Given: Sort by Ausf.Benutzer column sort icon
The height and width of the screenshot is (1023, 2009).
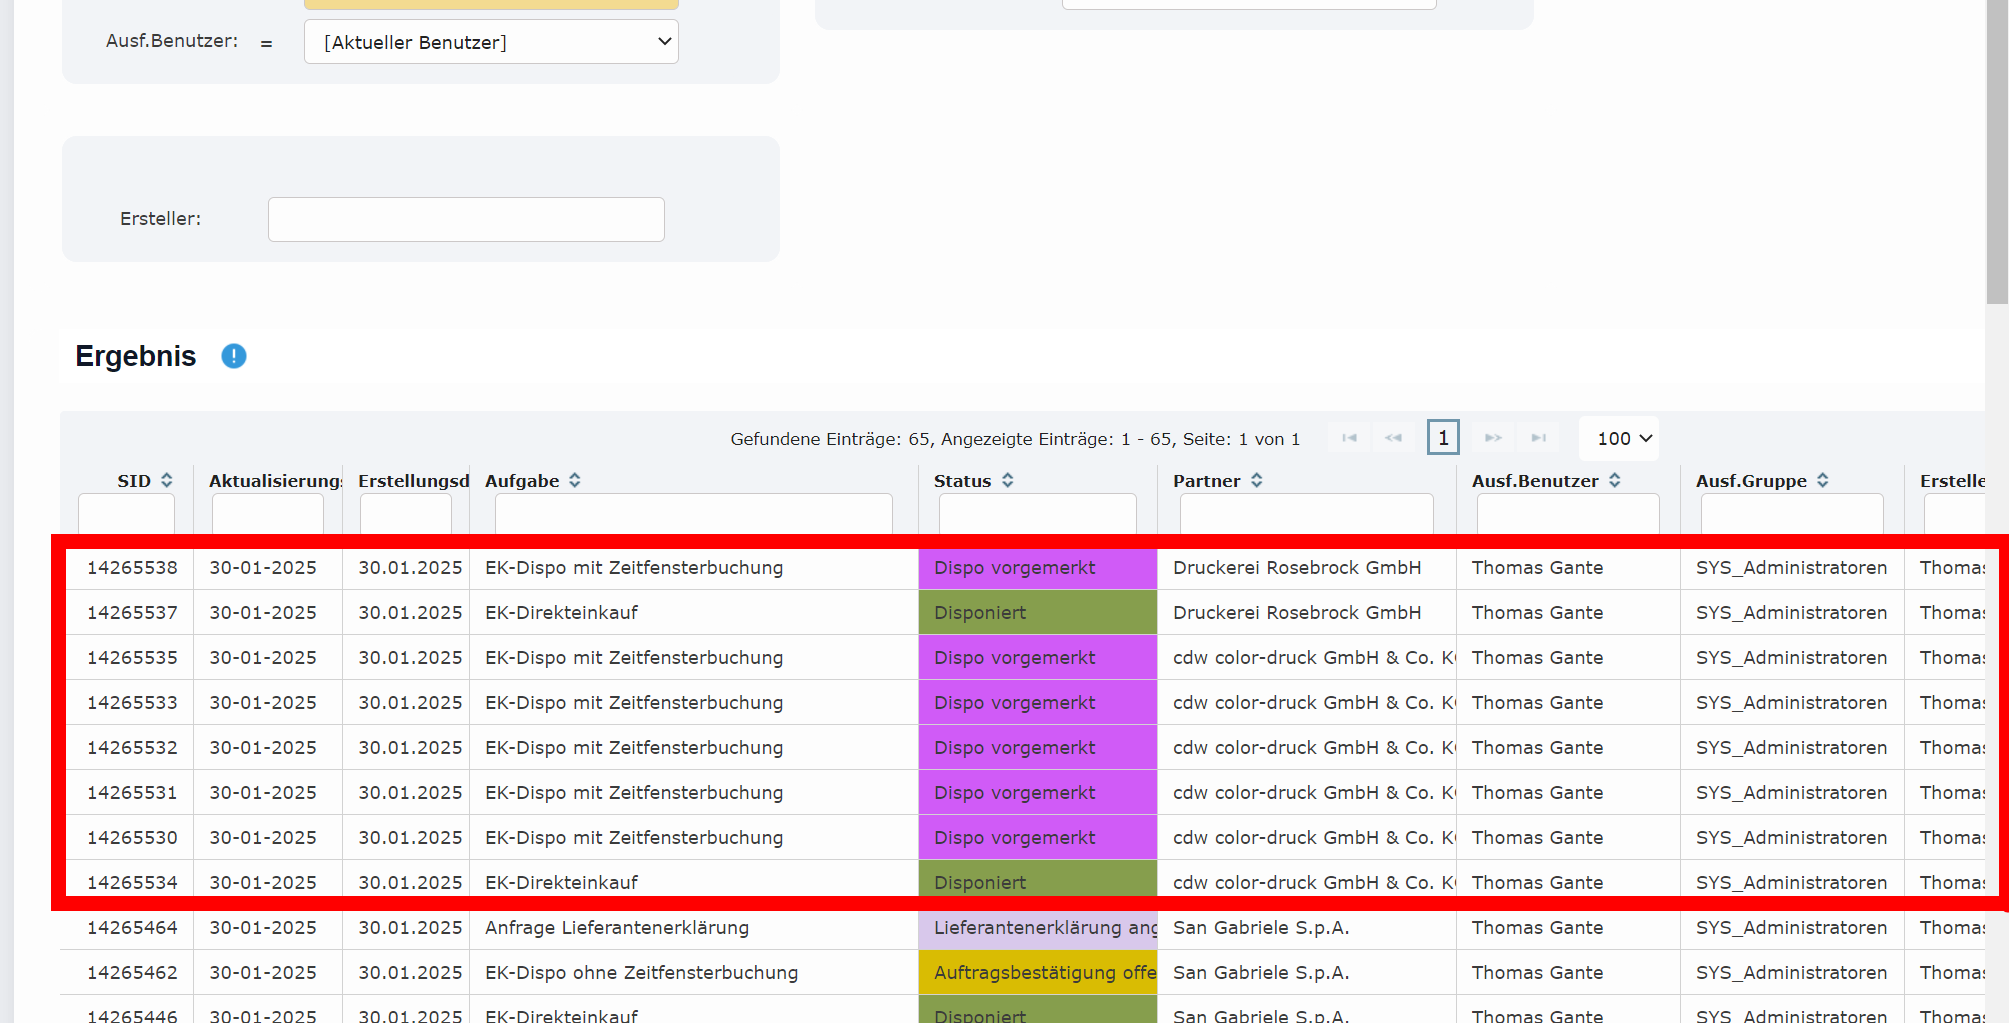Looking at the screenshot, I should coord(1615,481).
